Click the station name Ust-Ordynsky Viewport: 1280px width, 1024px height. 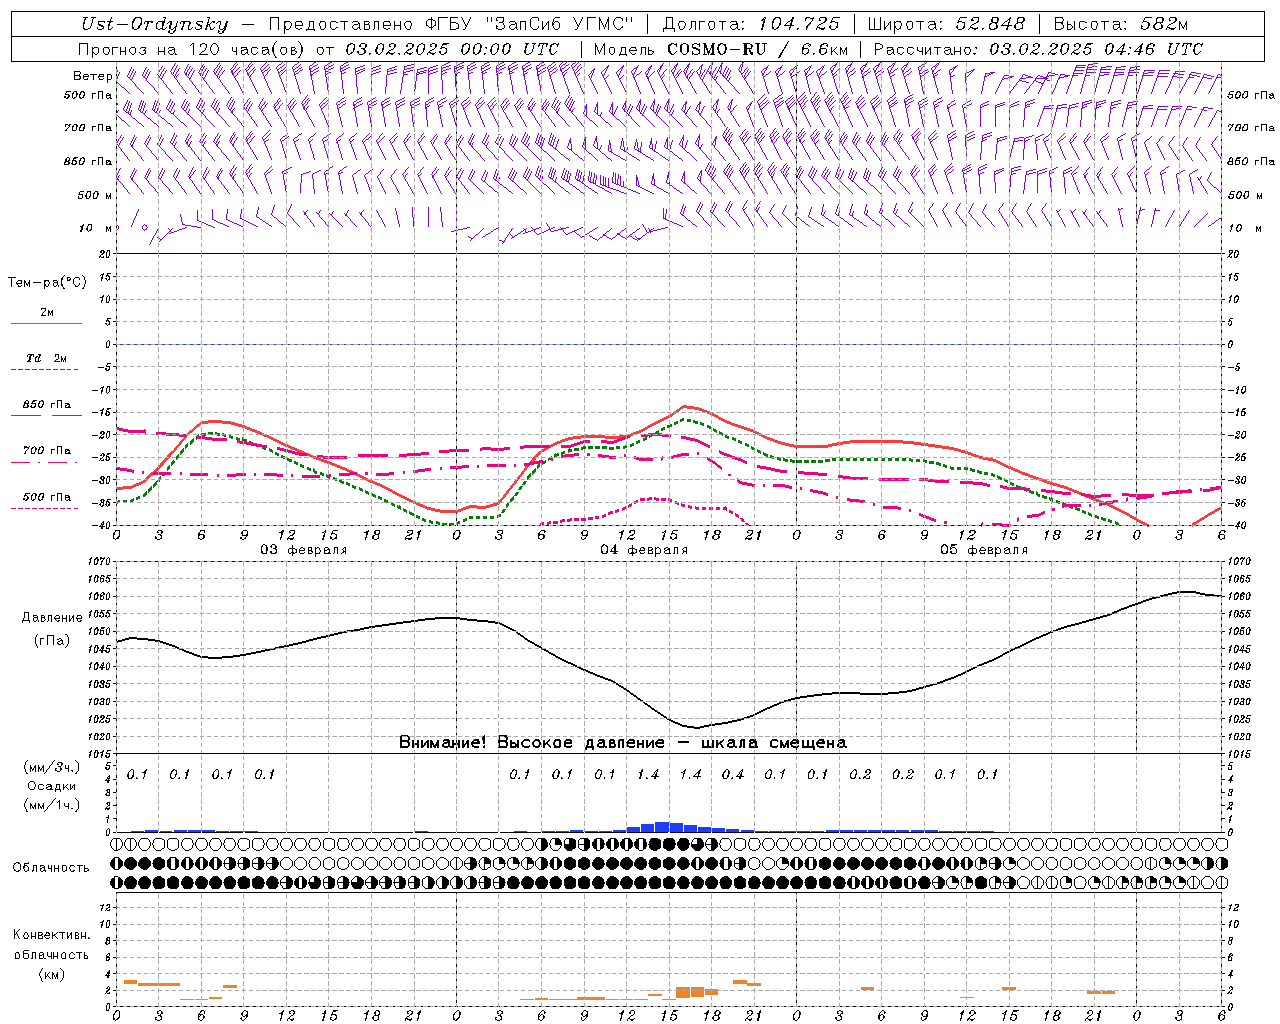[x=154, y=24]
